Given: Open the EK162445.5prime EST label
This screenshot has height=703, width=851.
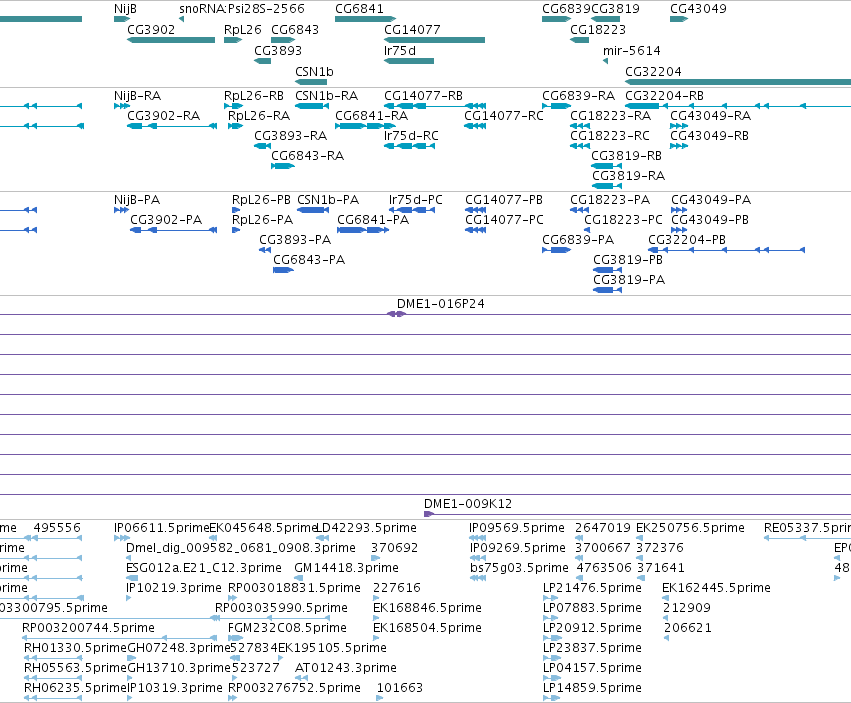Looking at the screenshot, I should 716,588.
